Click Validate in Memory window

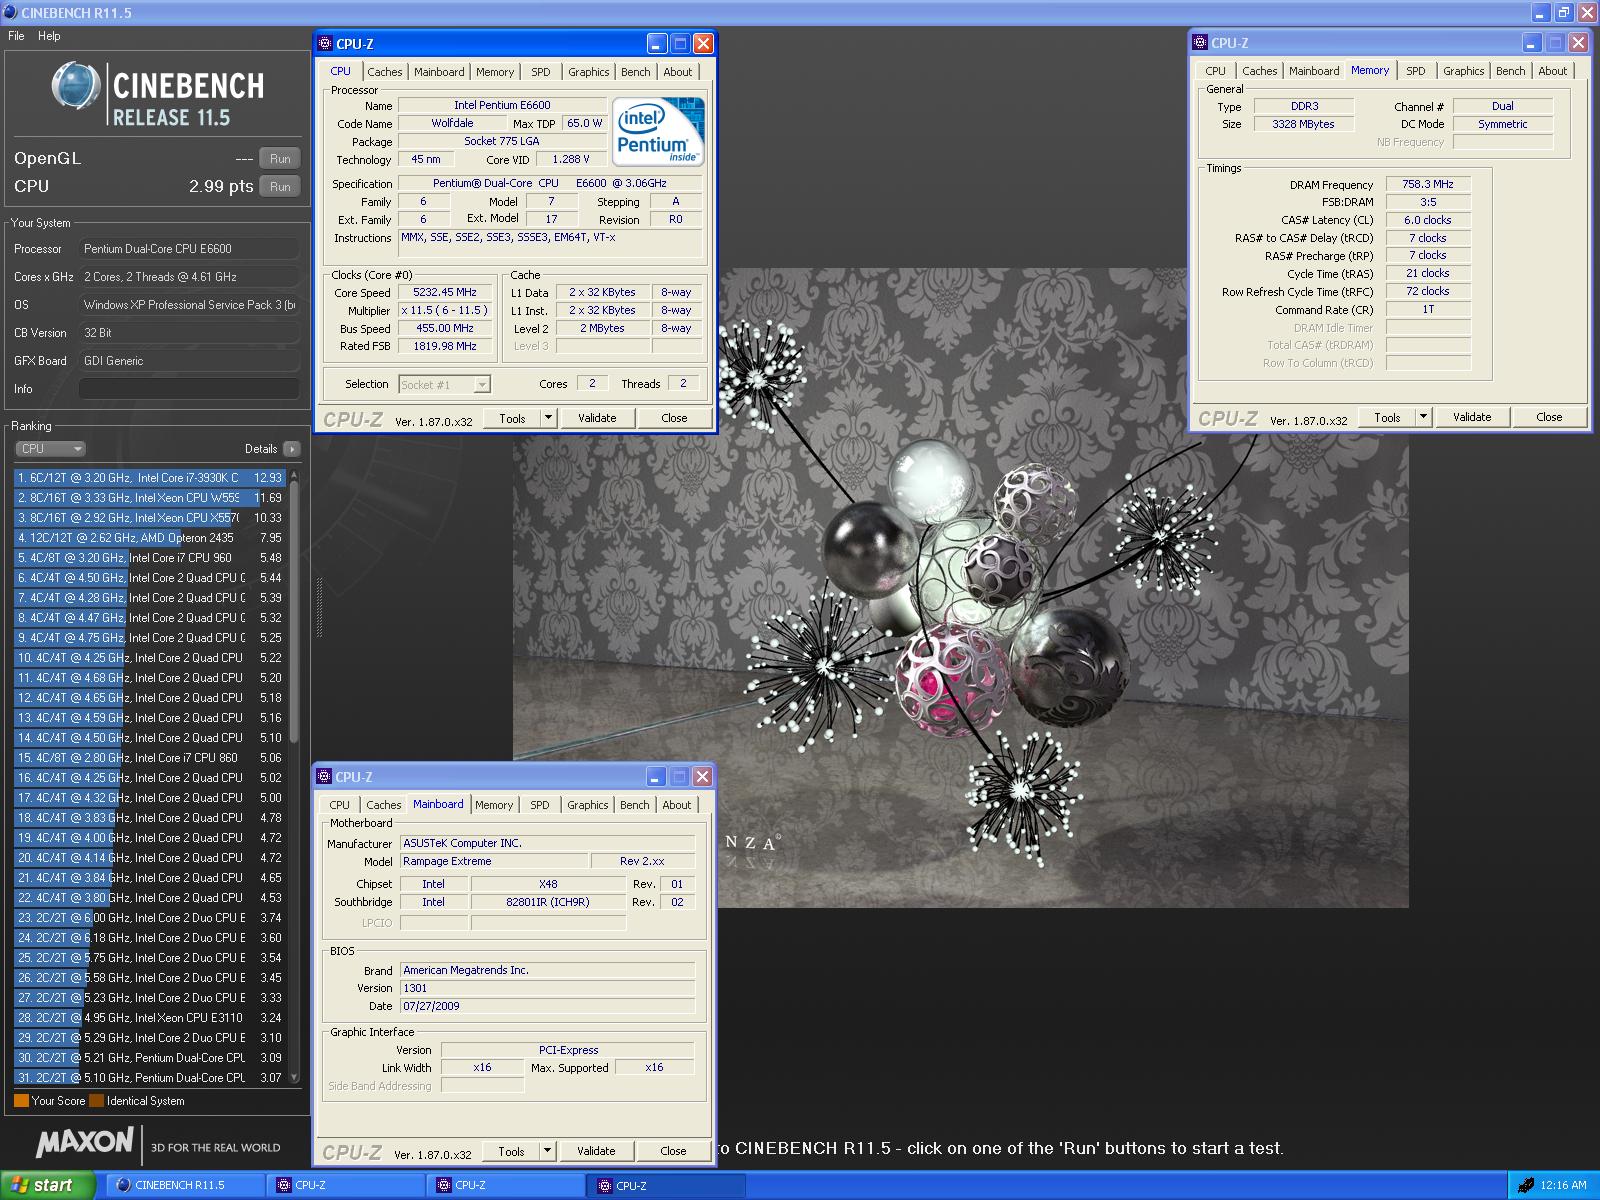click(x=1472, y=417)
